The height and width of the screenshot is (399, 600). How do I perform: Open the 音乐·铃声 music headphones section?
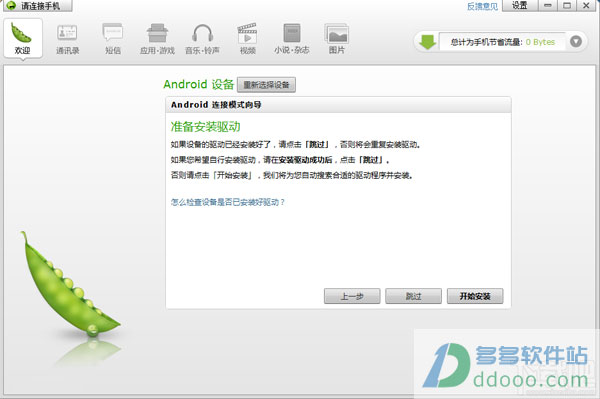[202, 39]
